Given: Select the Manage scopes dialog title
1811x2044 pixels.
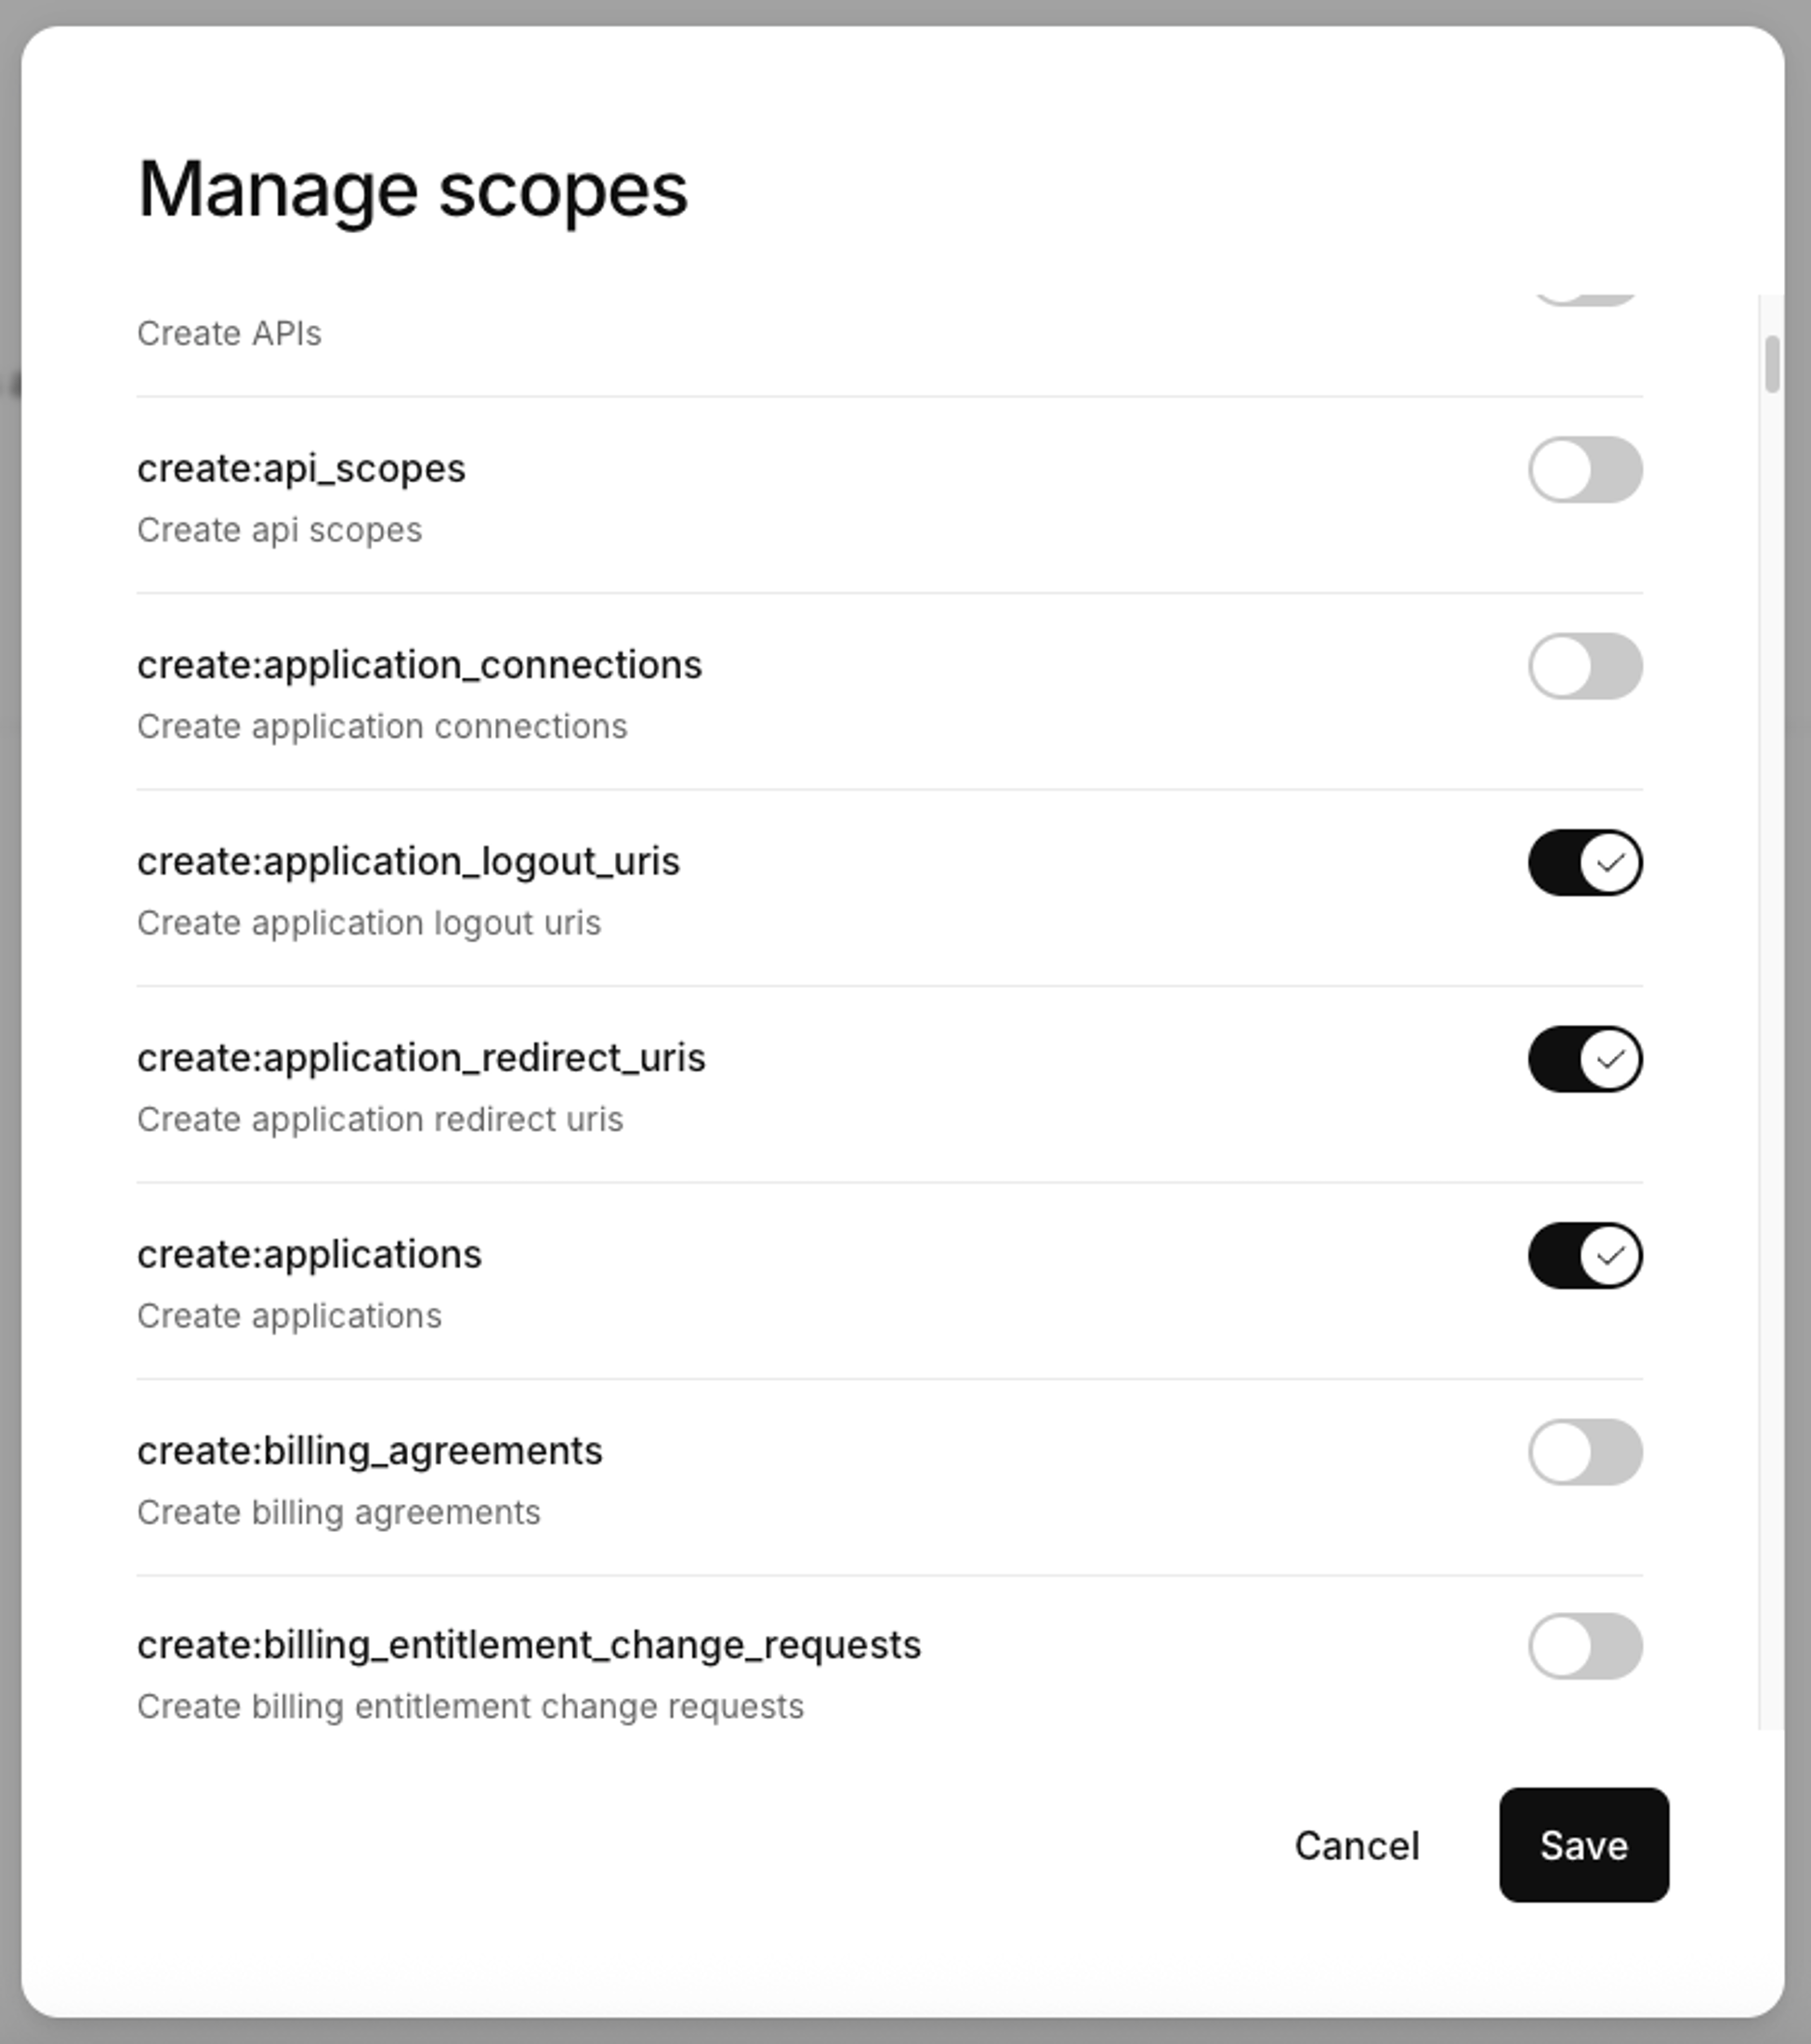Looking at the screenshot, I should 412,187.
